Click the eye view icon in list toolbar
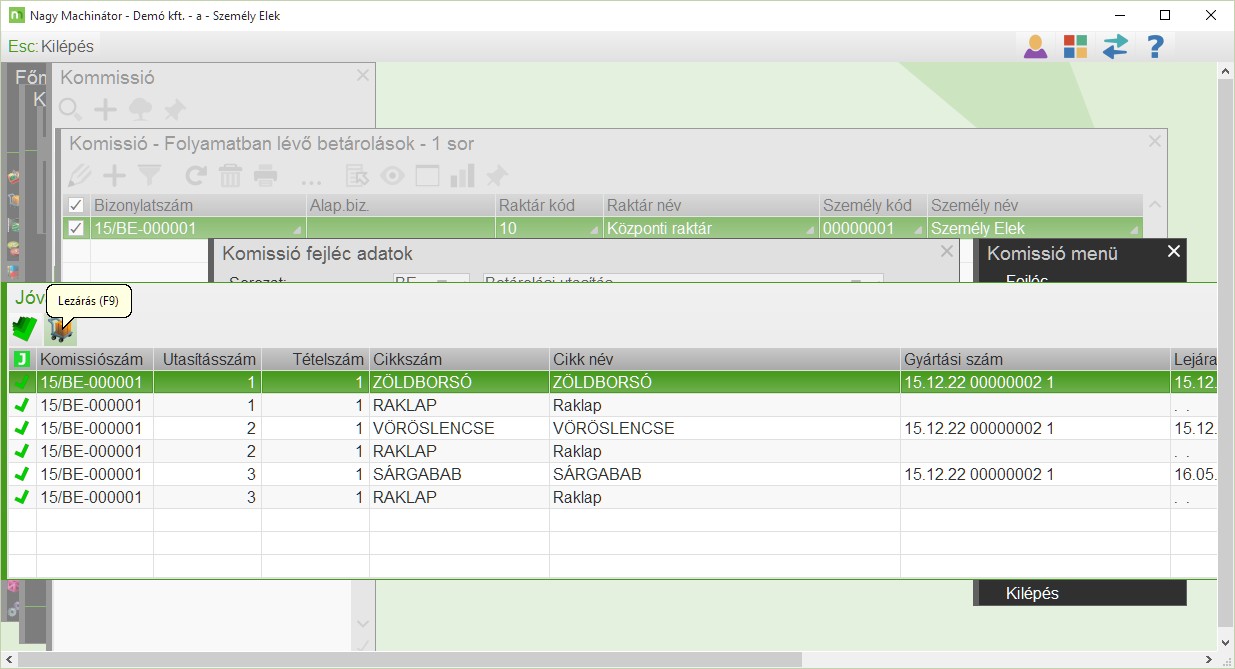The width and height of the screenshot is (1235, 669). (392, 176)
